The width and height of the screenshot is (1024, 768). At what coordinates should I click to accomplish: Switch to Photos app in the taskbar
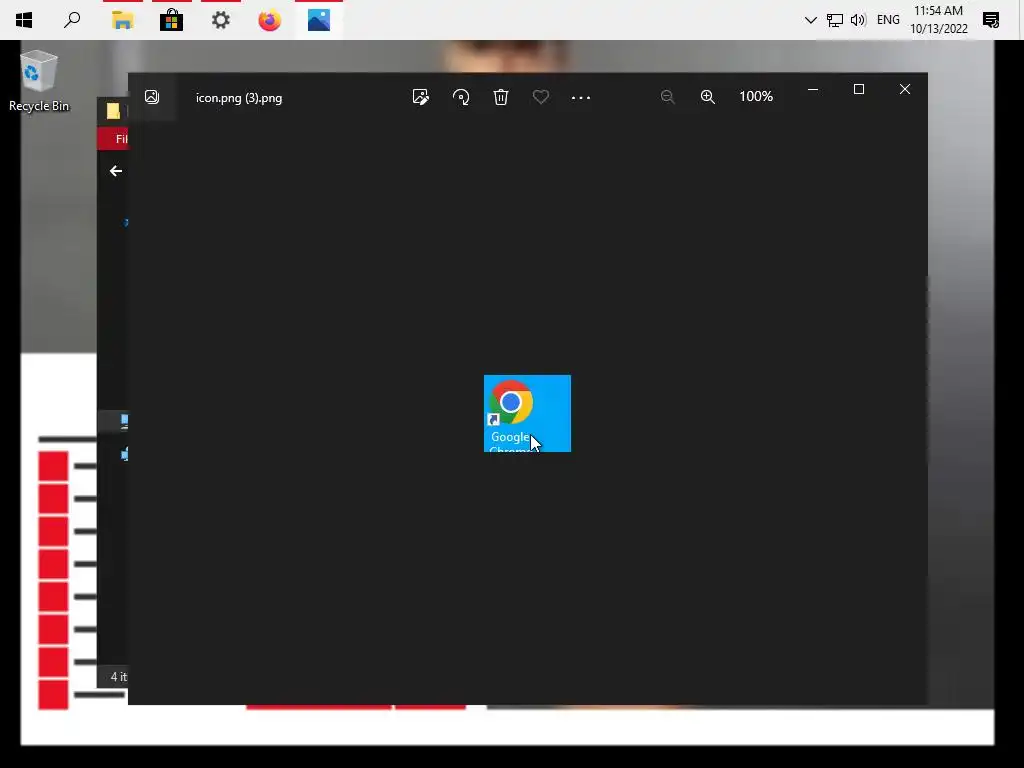click(319, 20)
